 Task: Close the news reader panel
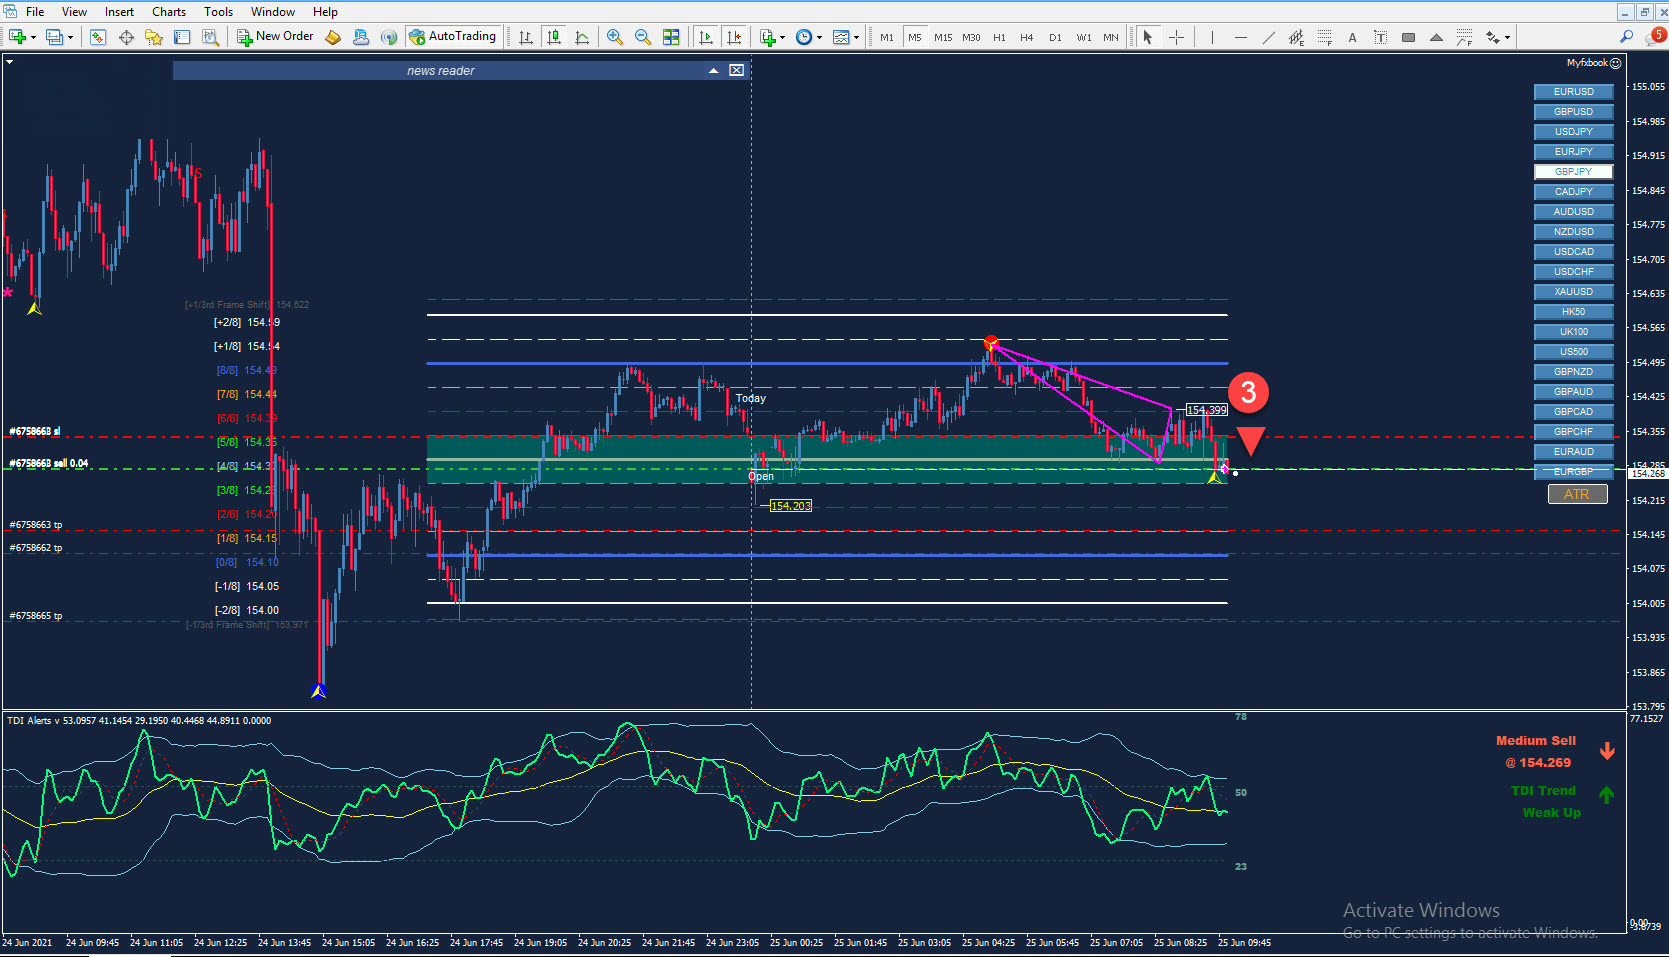point(737,71)
